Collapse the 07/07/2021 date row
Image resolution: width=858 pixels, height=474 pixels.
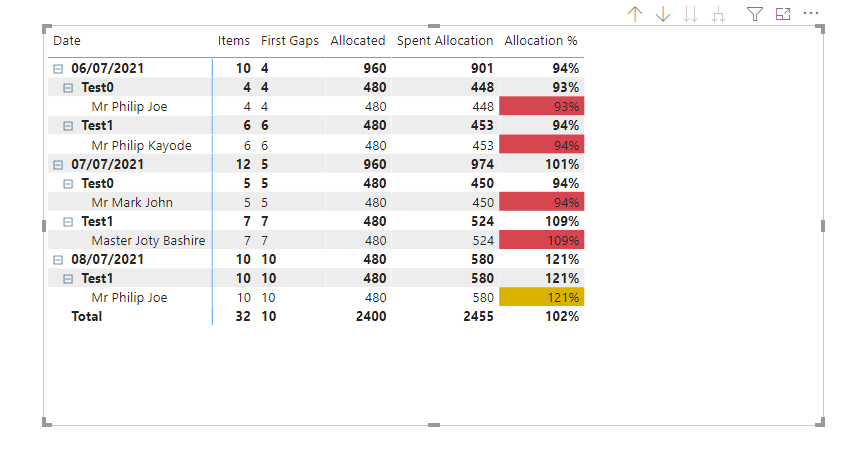[x=58, y=164]
